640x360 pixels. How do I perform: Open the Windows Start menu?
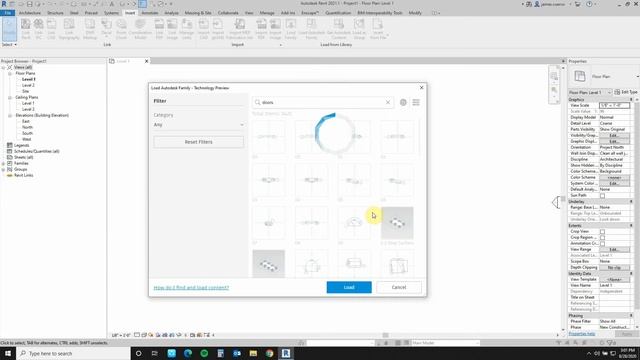8,353
